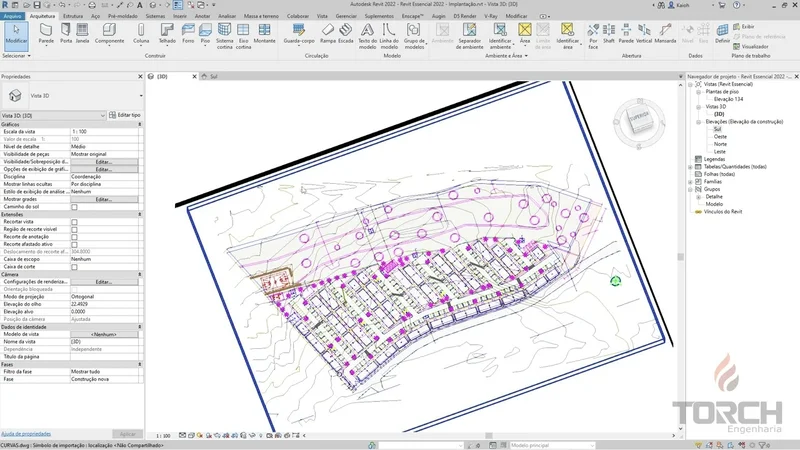Choose the Janela window tool
Screen dimensions: 800x450
(82, 34)
